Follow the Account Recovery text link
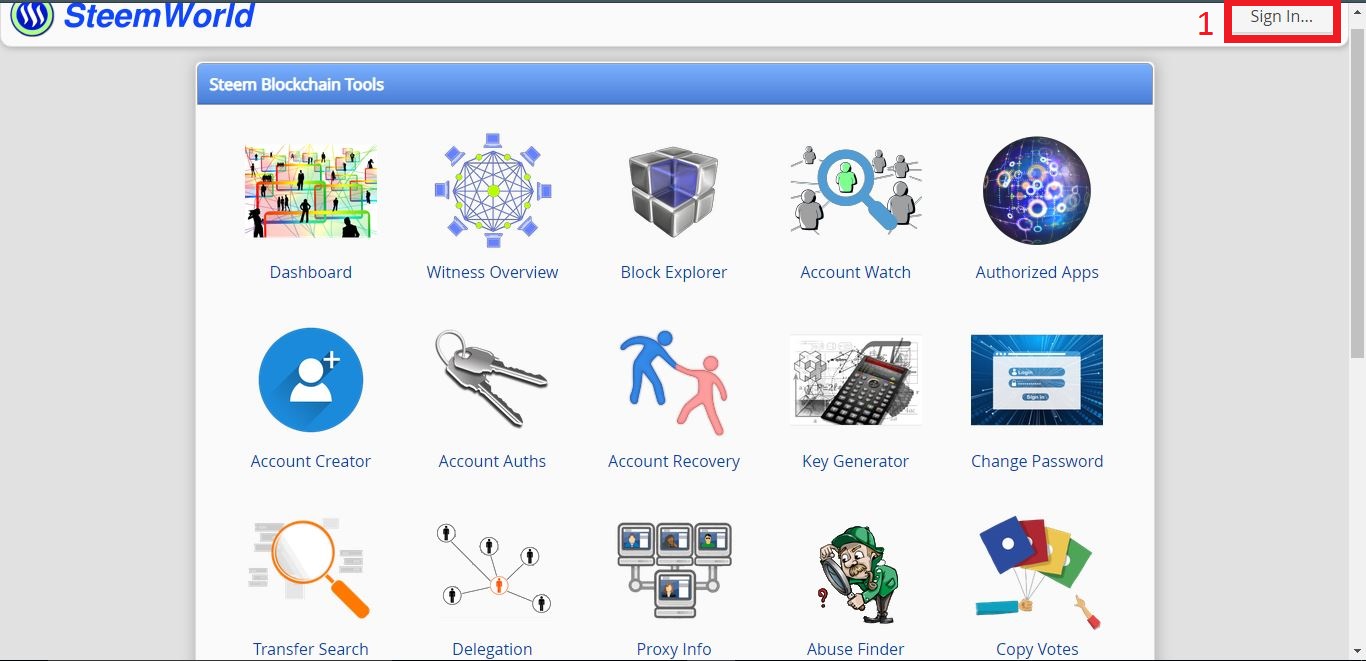The width and height of the screenshot is (1366, 661). pos(673,461)
